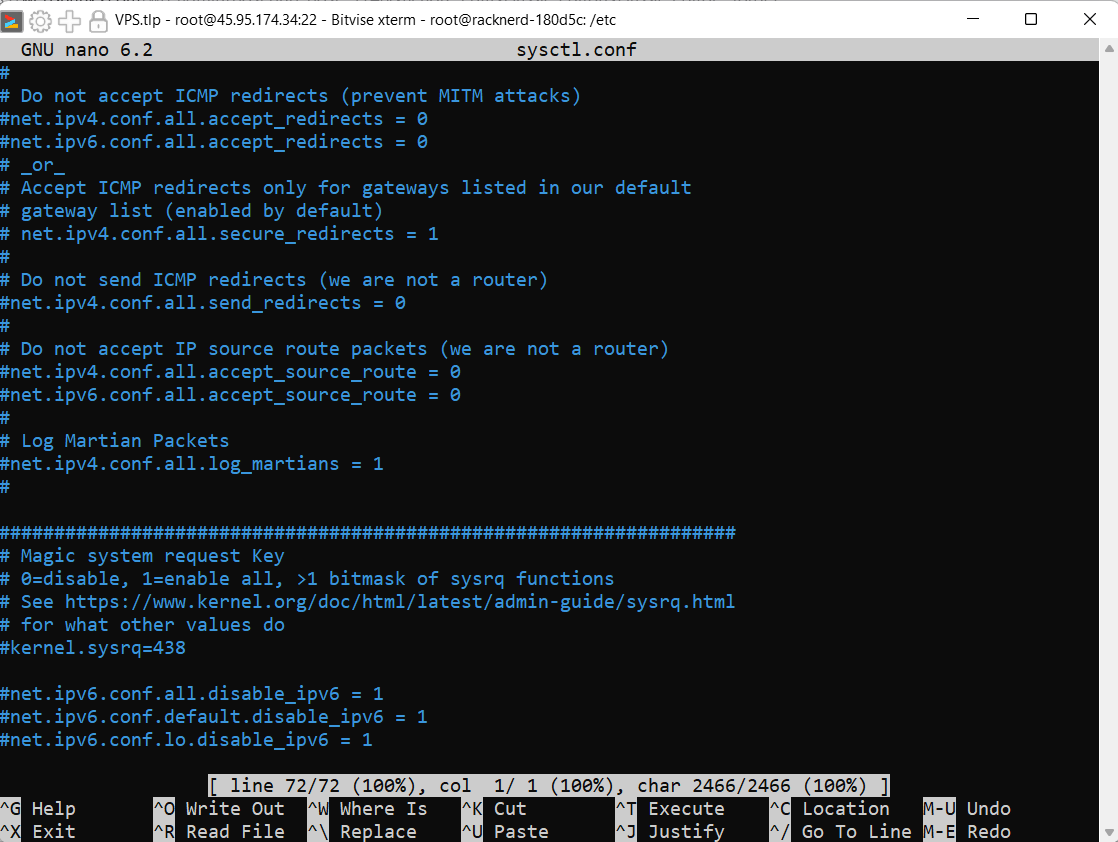Click the ^G Help shortcut
Screen dimensions: 1118x842
[38, 808]
